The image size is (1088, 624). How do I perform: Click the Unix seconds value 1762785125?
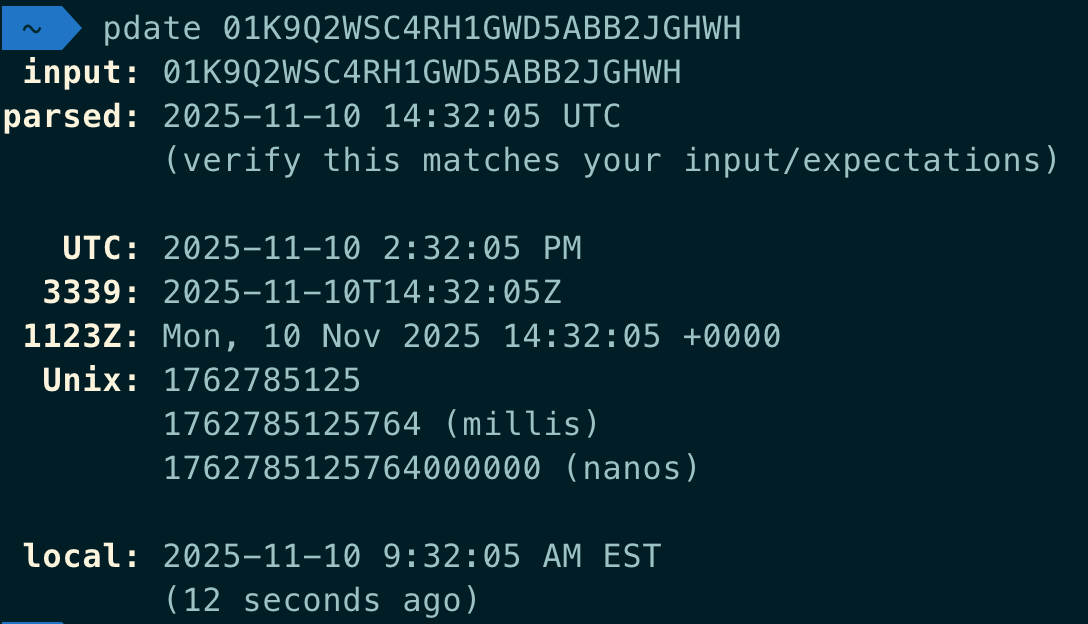[x=262, y=380]
